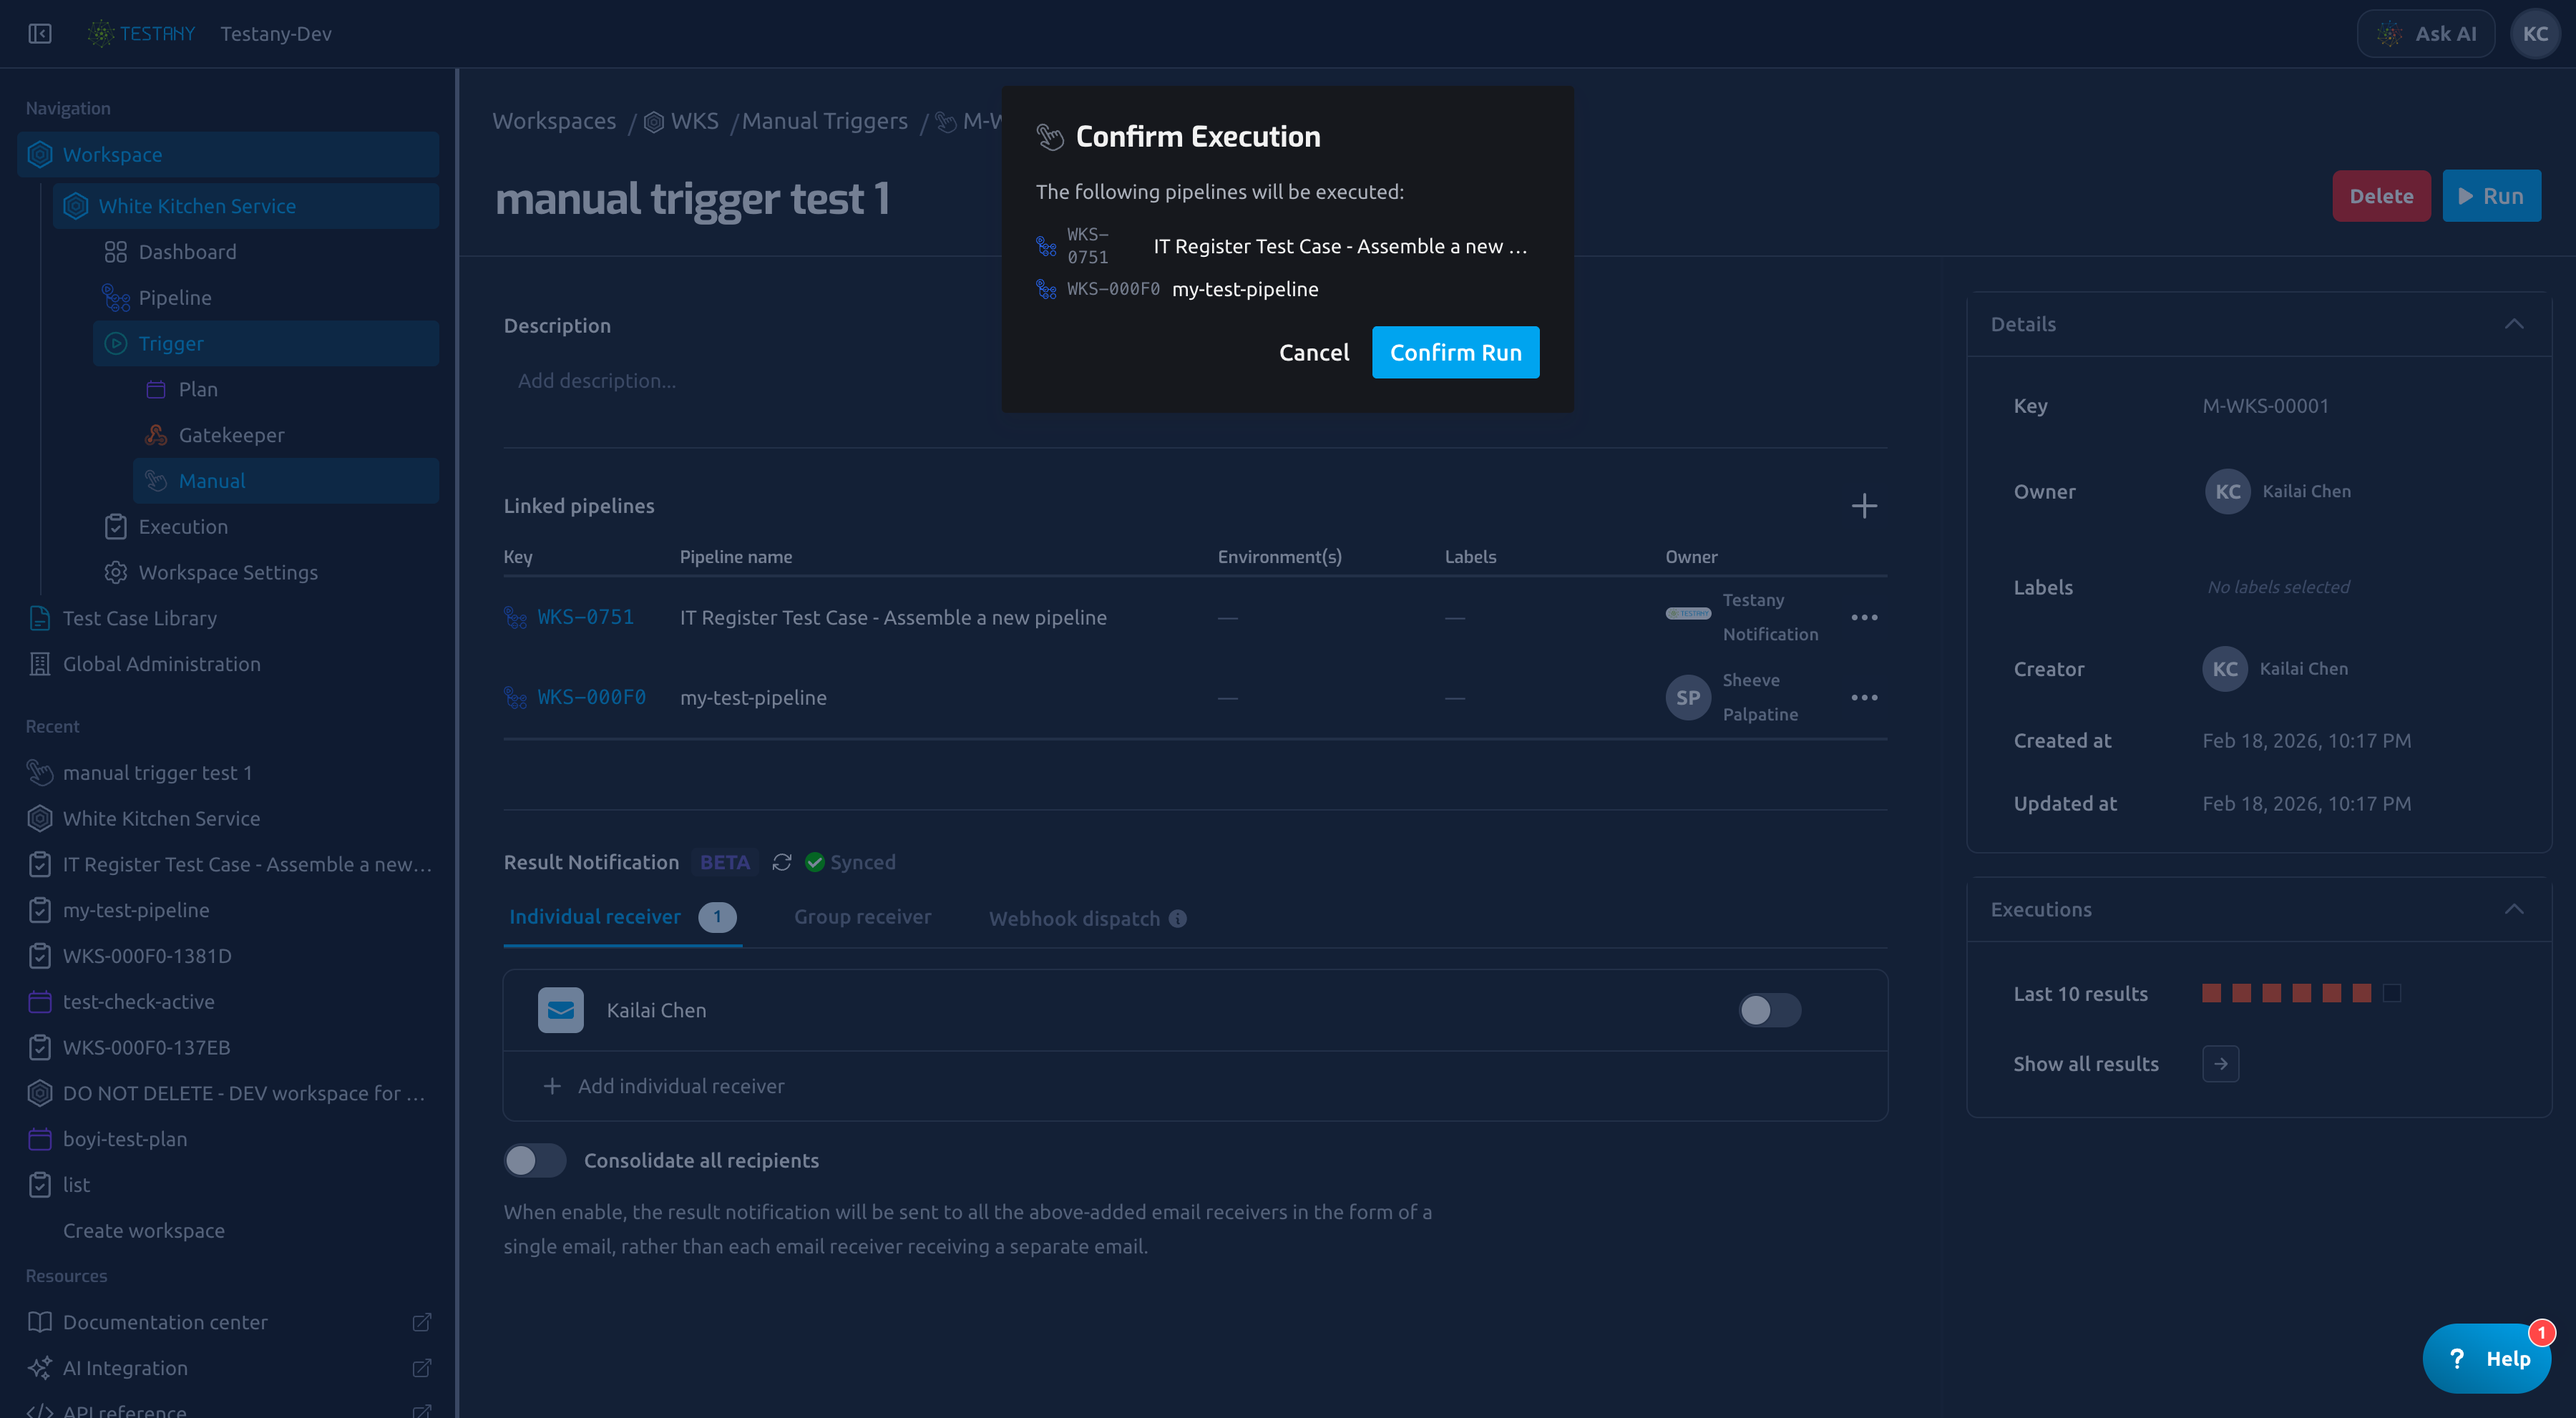Screen dimensions: 2576x1418
Task: Click the sixth red result square
Action: click(2361, 993)
